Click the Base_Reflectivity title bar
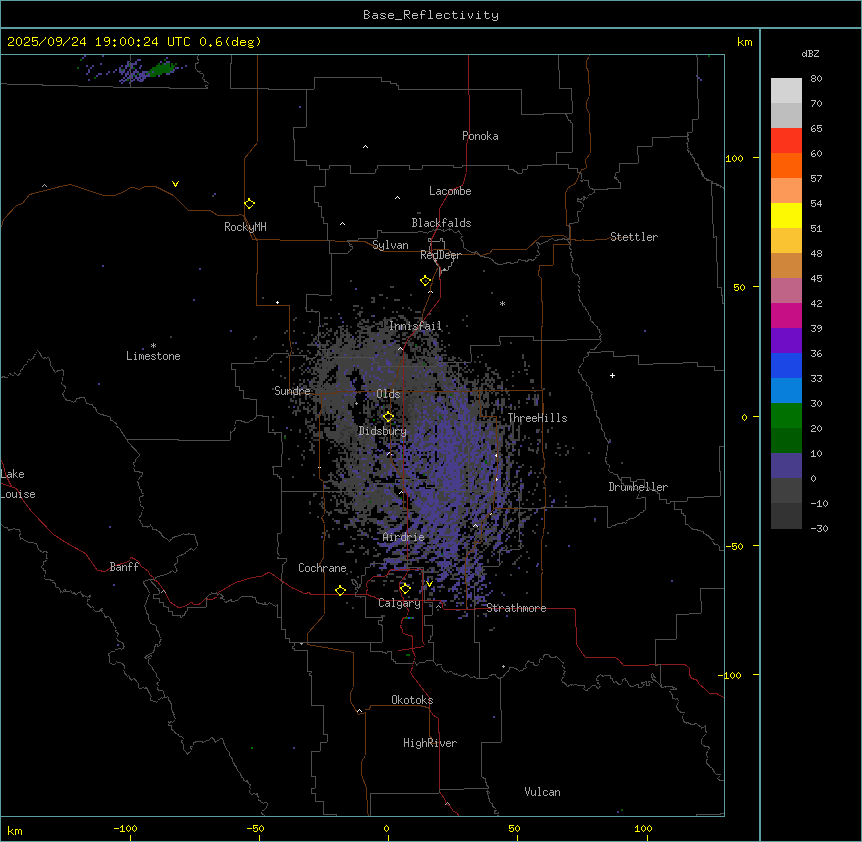The width and height of the screenshot is (862, 842). (430, 15)
